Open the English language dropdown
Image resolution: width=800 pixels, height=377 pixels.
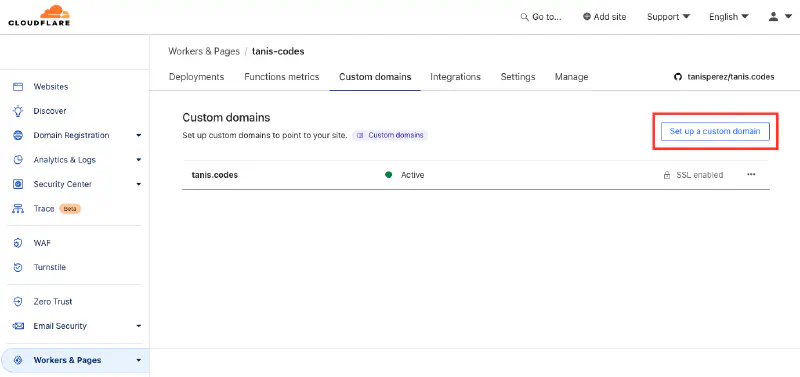(729, 17)
